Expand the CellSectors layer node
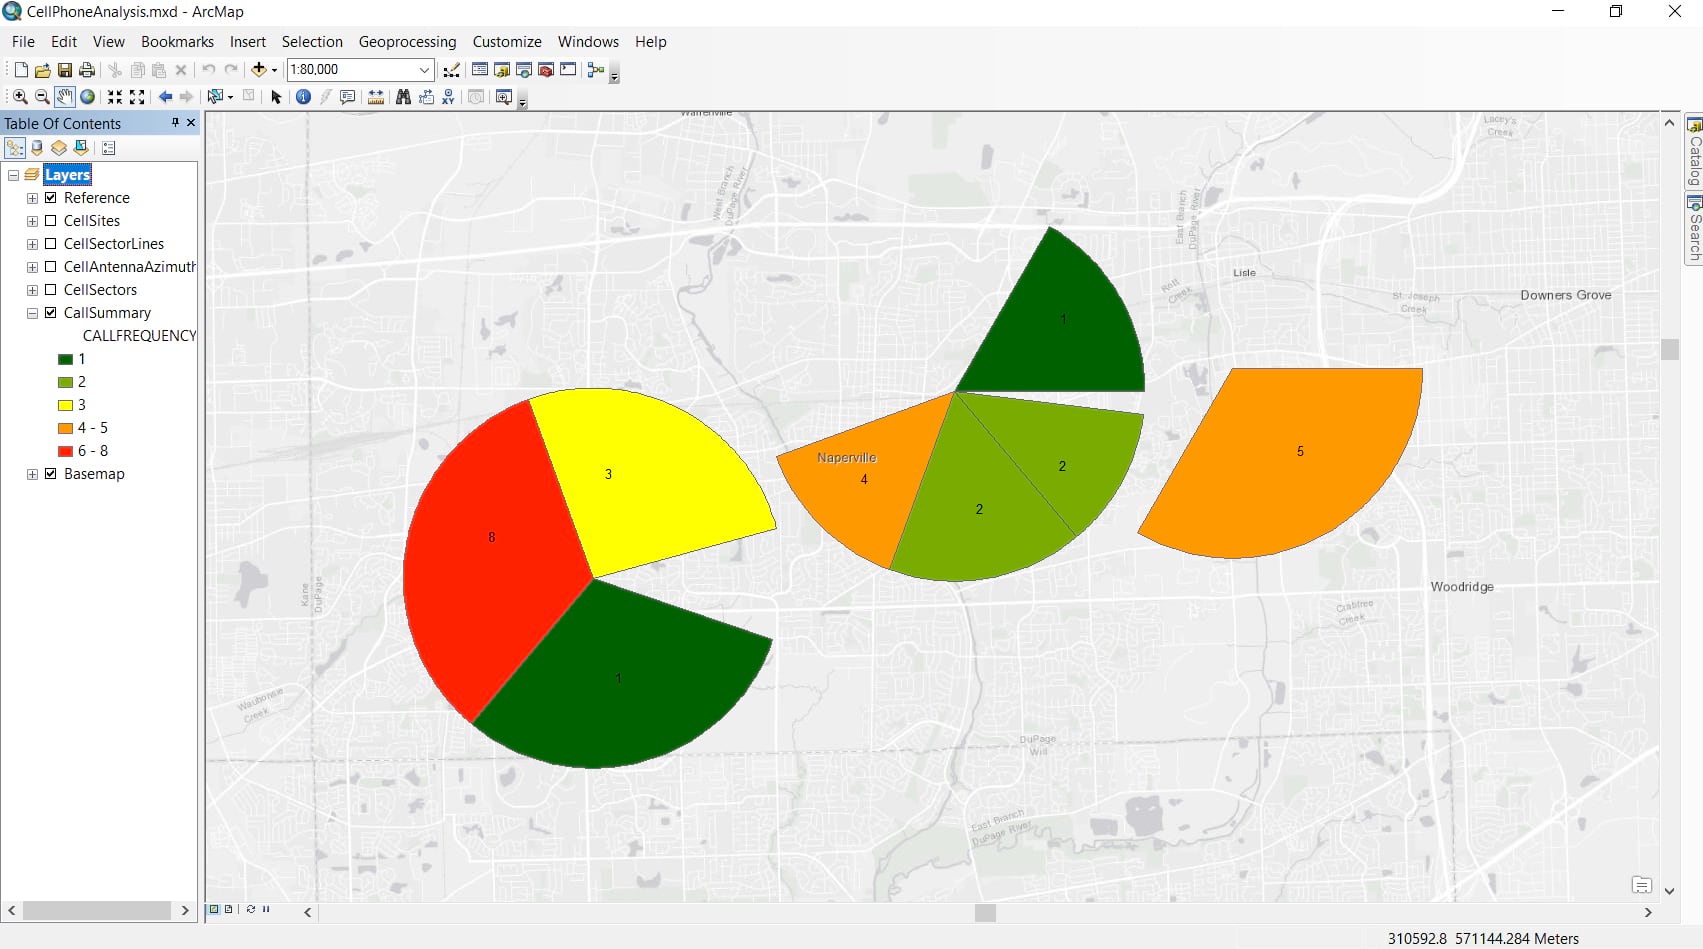The width and height of the screenshot is (1703, 949). [x=32, y=290]
